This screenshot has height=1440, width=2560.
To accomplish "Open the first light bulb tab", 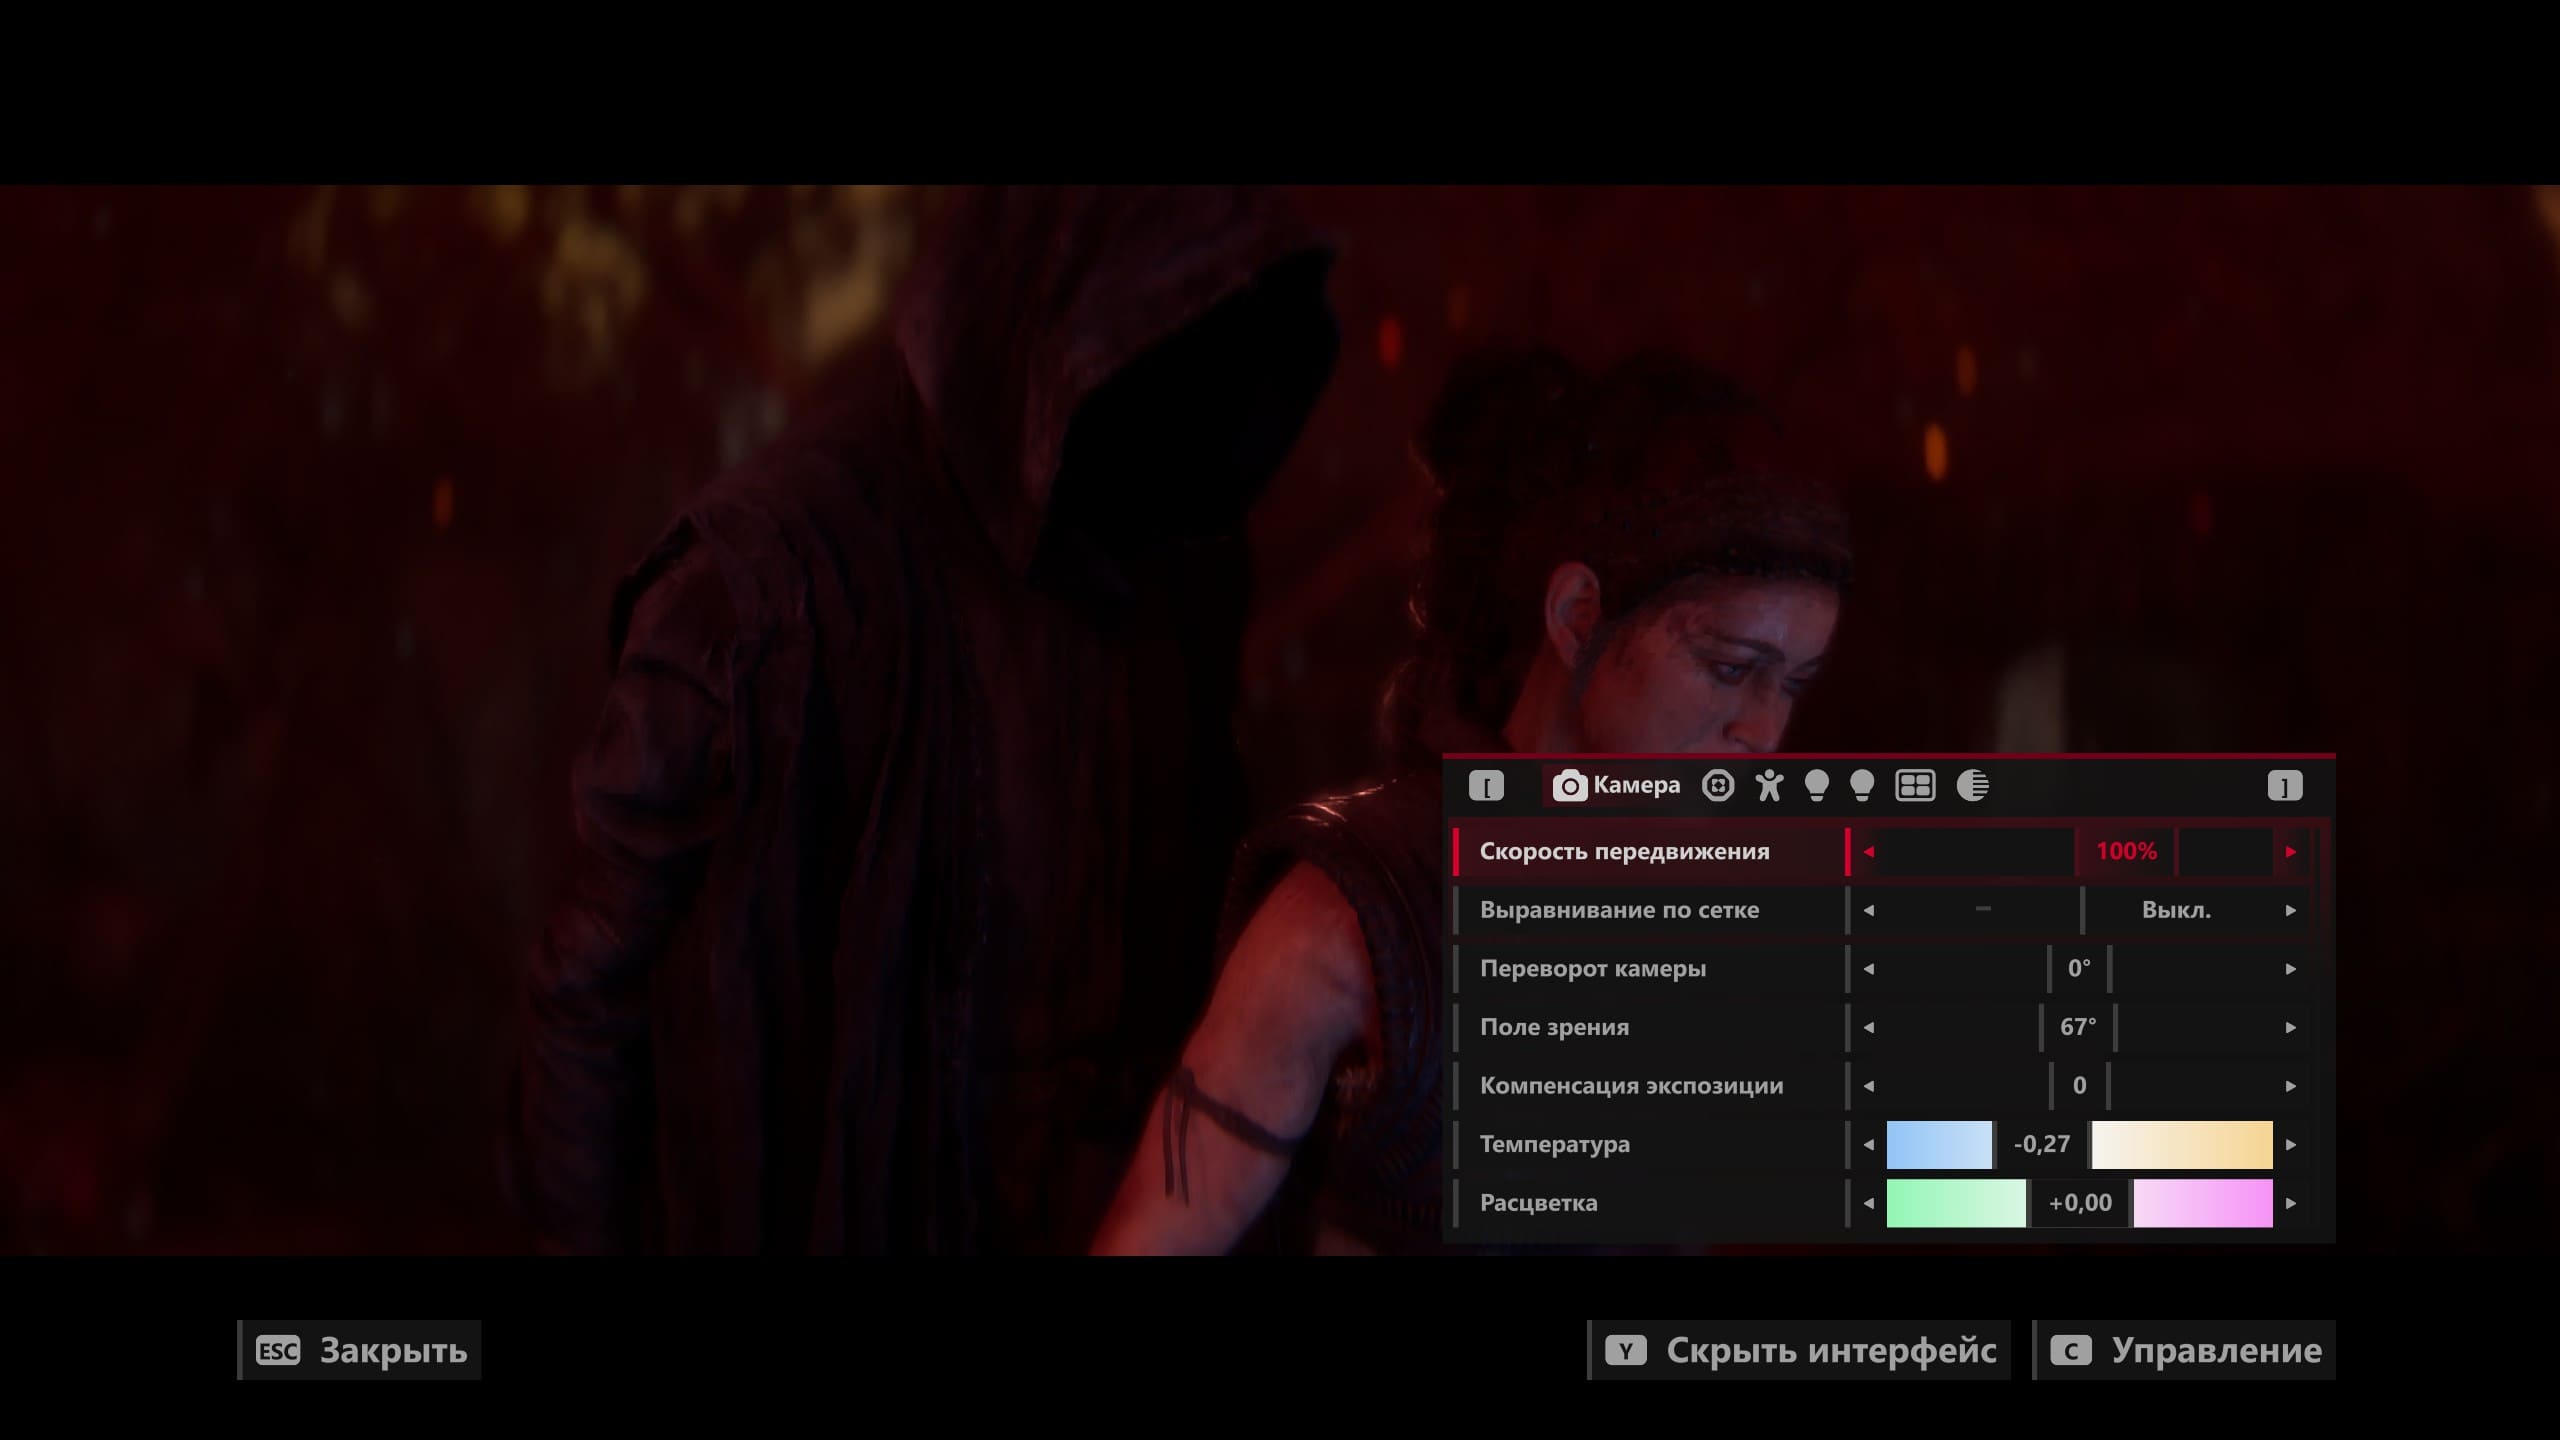I will click(x=1816, y=786).
